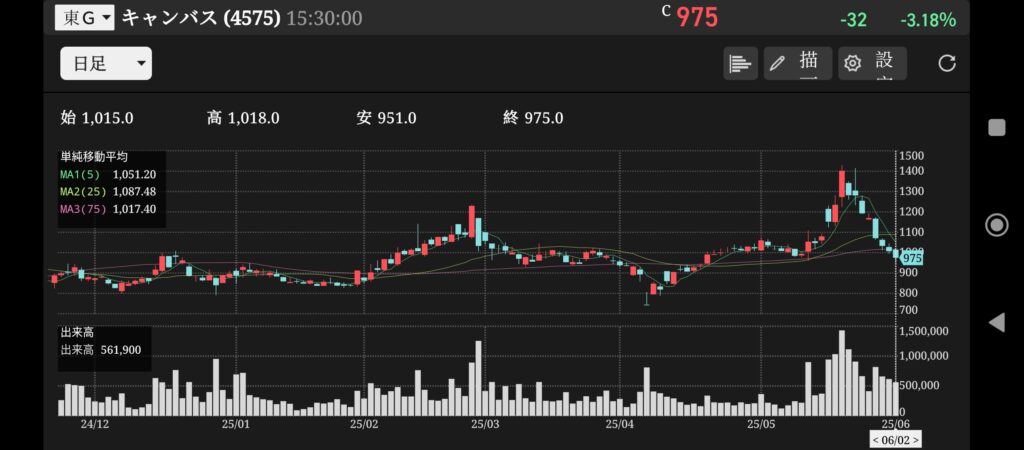
Task: Tap the Android recent apps square button
Action: 997,127
